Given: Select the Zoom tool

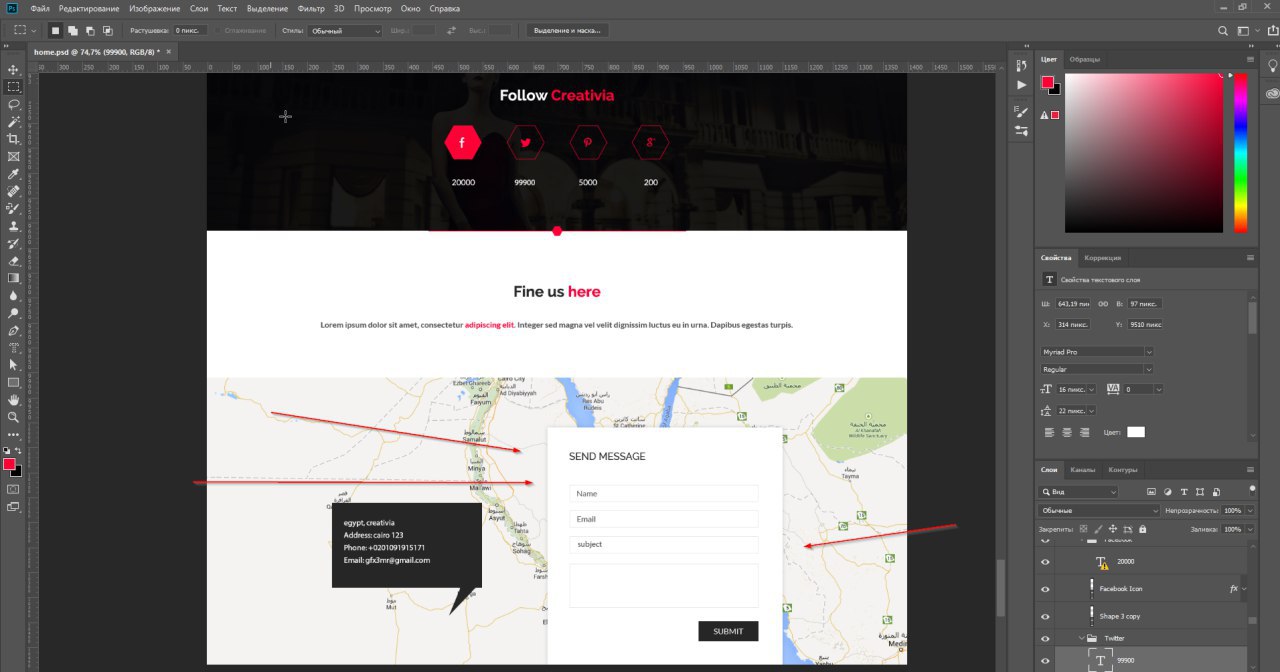Looking at the screenshot, I should click(13, 417).
